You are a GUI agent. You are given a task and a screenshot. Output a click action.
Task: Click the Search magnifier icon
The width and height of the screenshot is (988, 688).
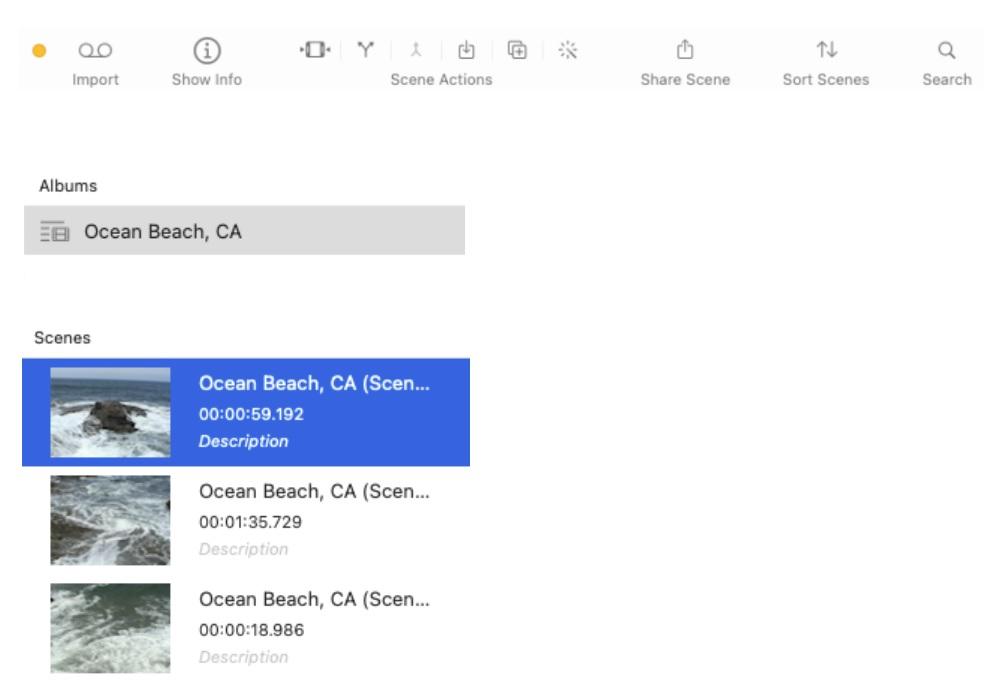(x=946, y=50)
